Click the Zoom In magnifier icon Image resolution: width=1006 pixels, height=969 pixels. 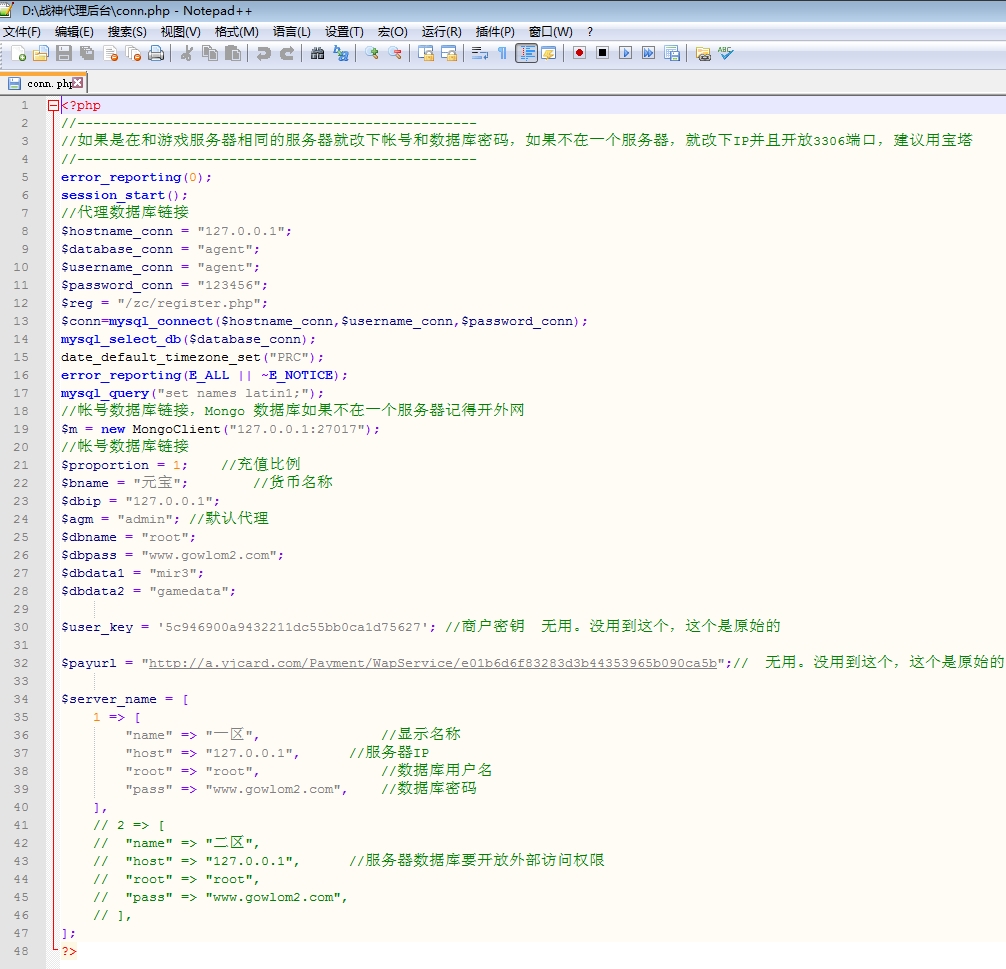pos(372,53)
